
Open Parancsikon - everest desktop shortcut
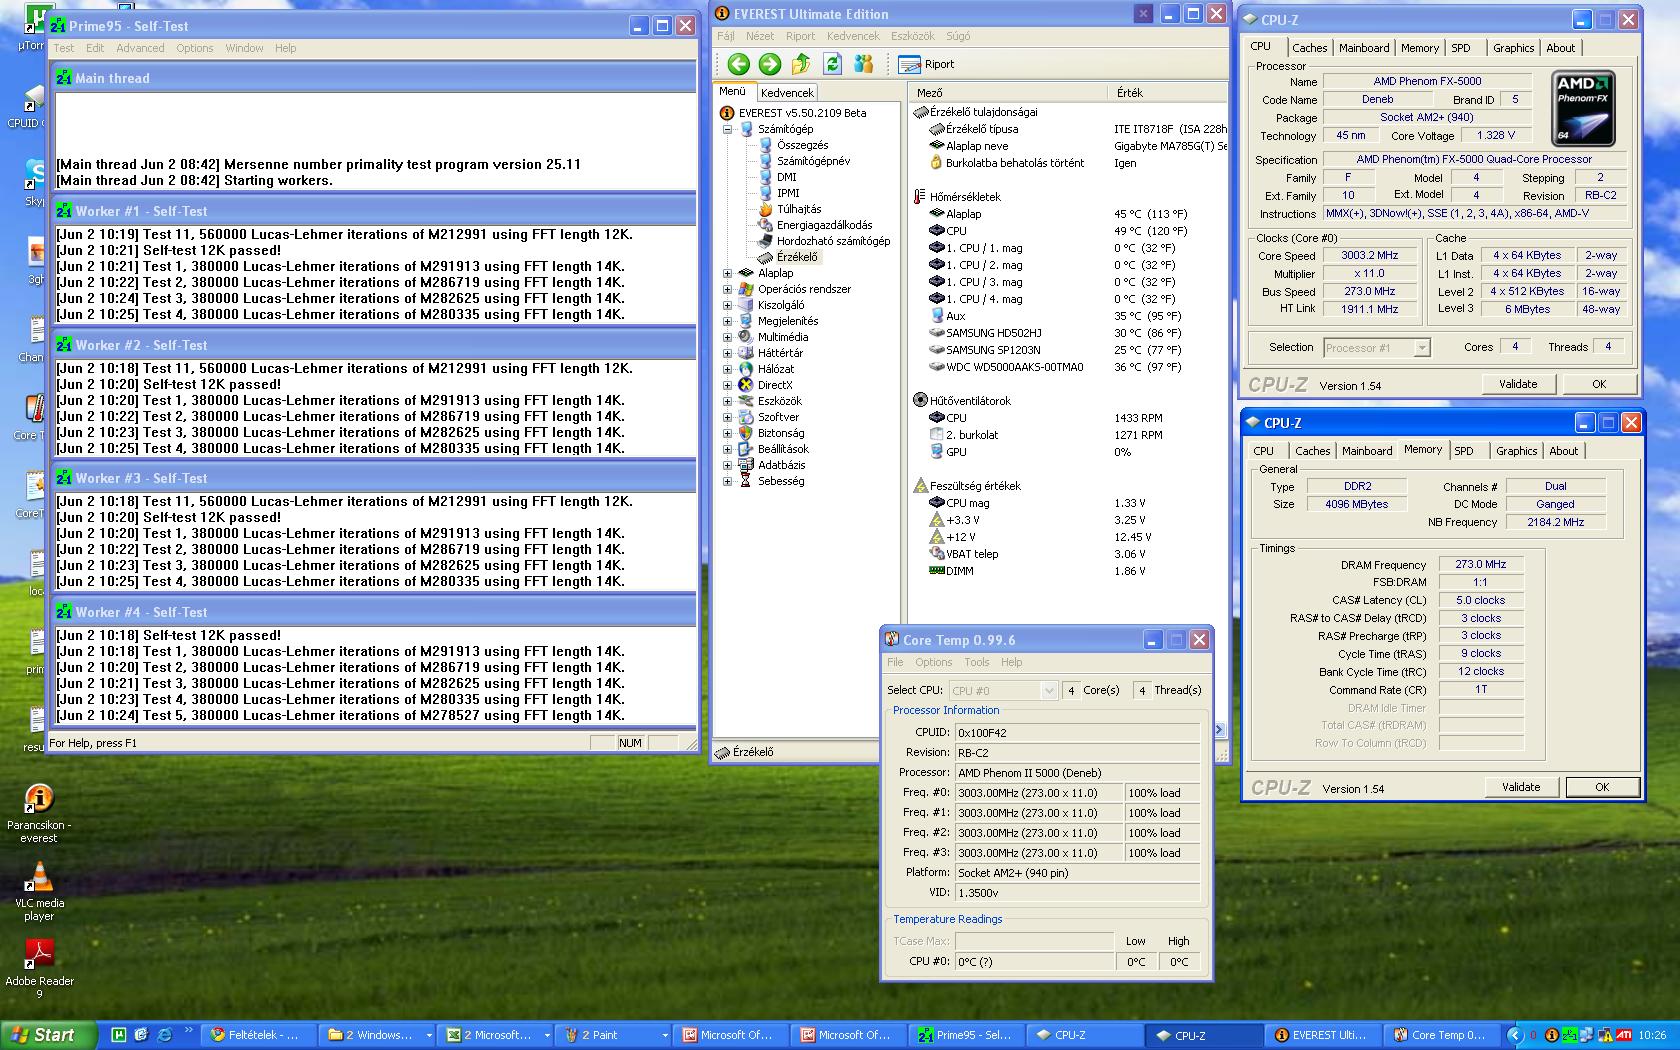[x=39, y=814]
